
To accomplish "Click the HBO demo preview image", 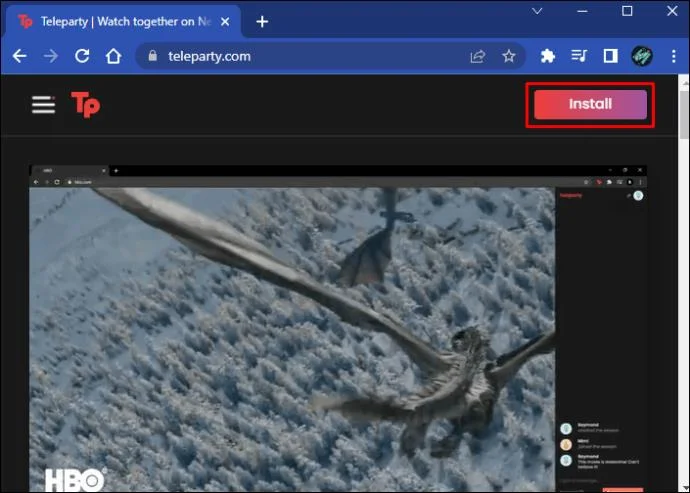I will click(x=338, y=328).
